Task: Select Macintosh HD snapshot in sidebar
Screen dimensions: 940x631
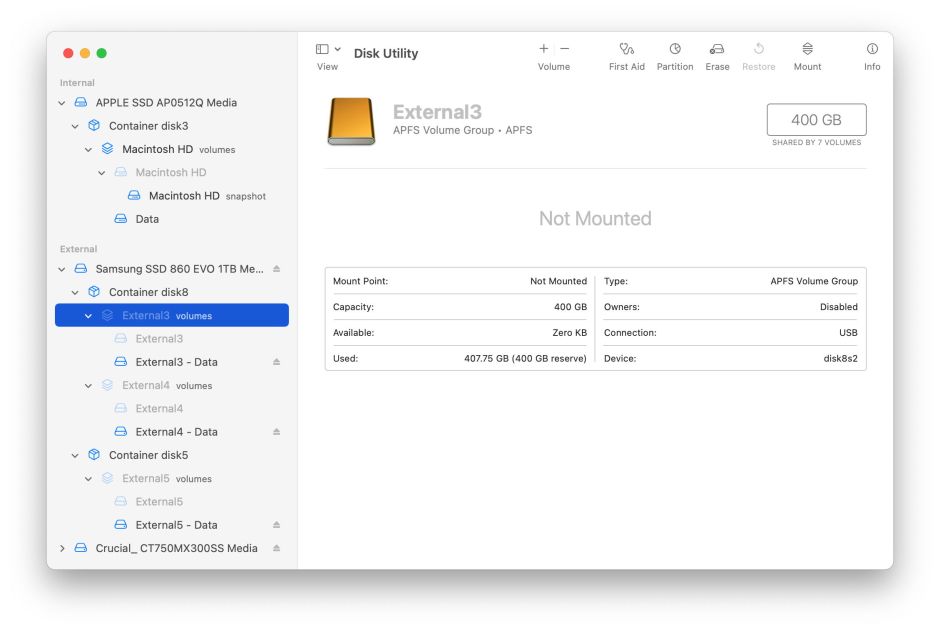Action: [x=184, y=196]
